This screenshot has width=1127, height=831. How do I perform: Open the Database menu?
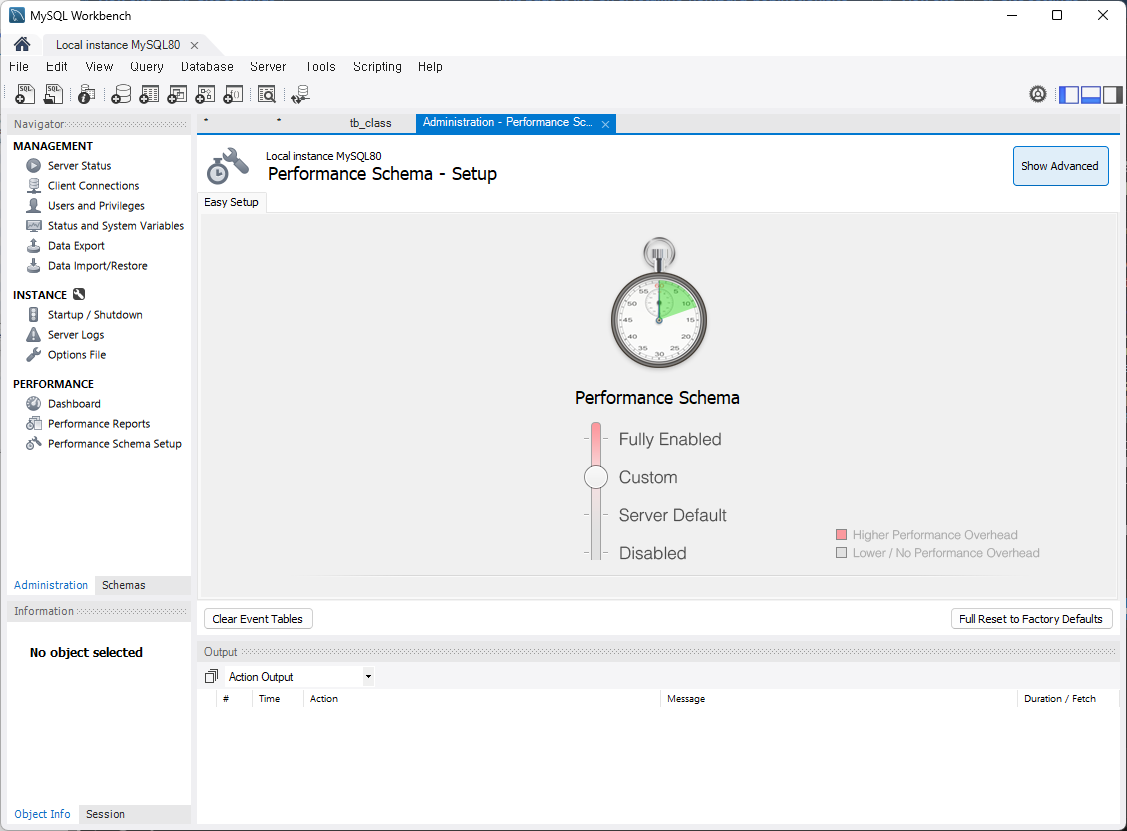coord(207,67)
